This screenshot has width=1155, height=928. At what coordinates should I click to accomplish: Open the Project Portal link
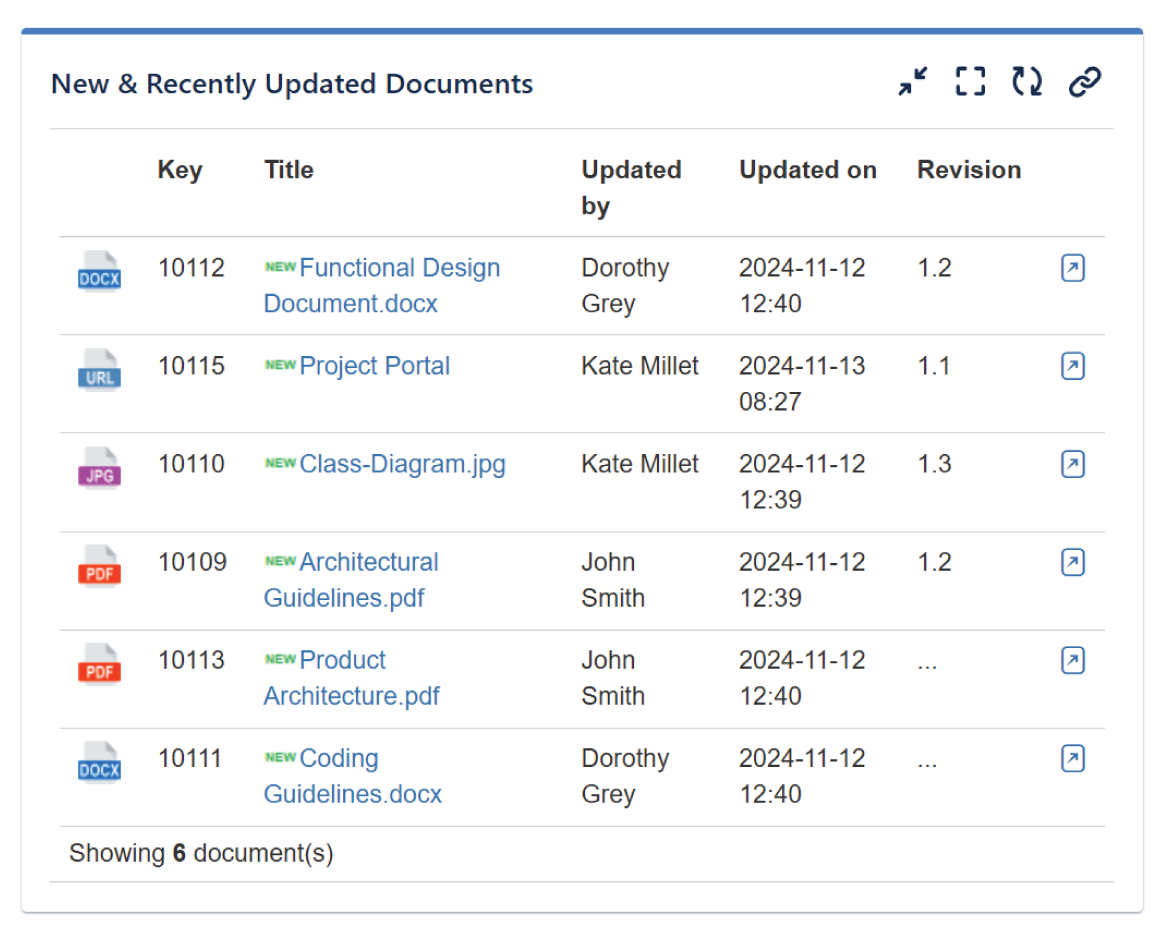tap(374, 366)
